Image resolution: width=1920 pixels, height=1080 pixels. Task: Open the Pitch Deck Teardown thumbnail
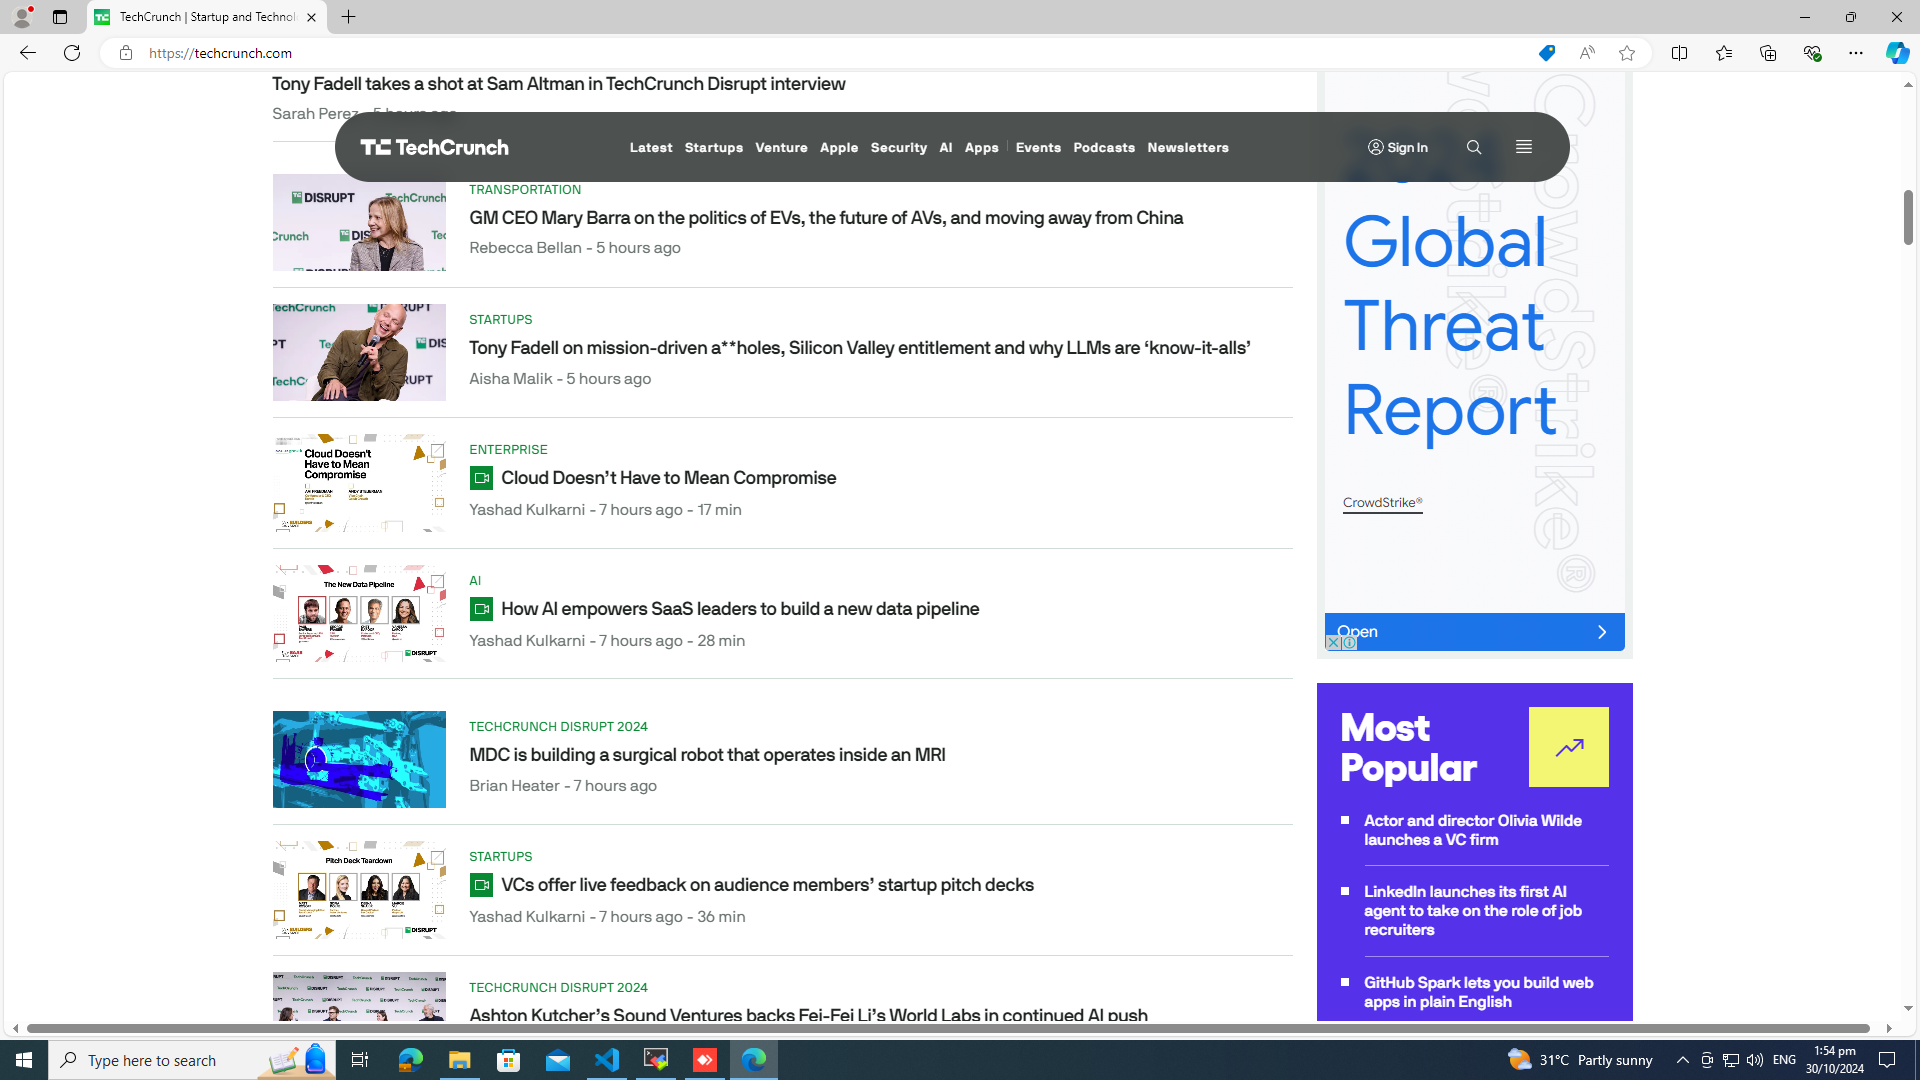click(359, 890)
